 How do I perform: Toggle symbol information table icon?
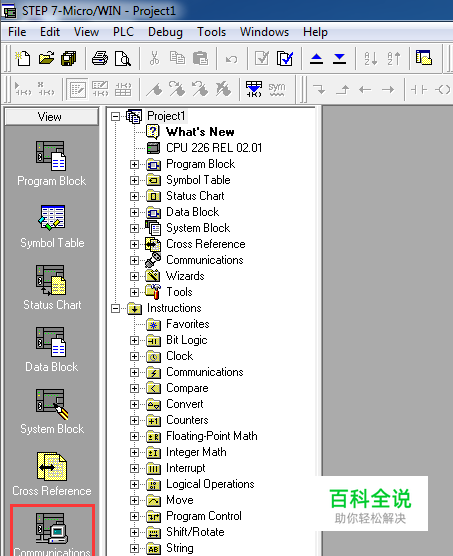(254, 89)
